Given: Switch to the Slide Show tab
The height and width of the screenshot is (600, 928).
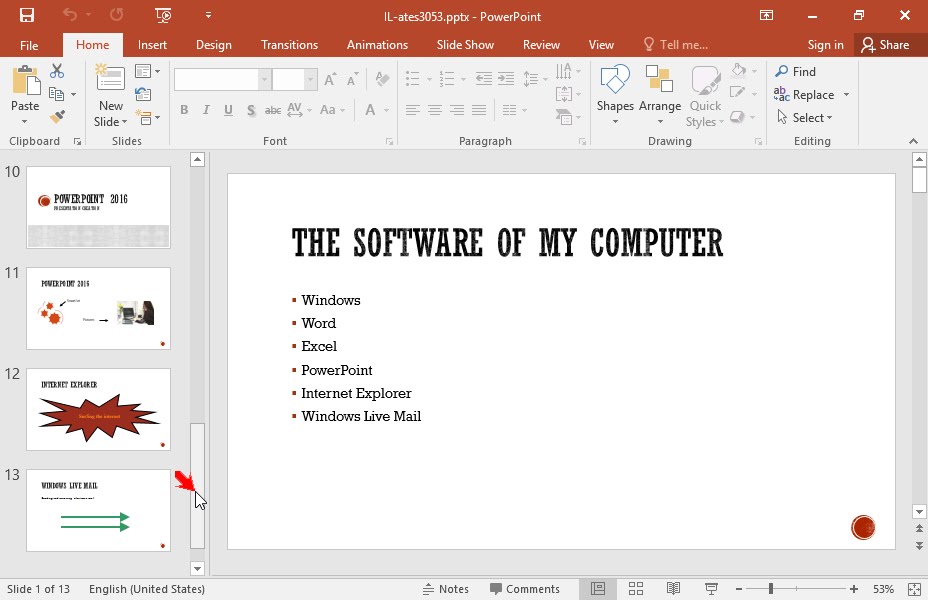Looking at the screenshot, I should [x=465, y=45].
